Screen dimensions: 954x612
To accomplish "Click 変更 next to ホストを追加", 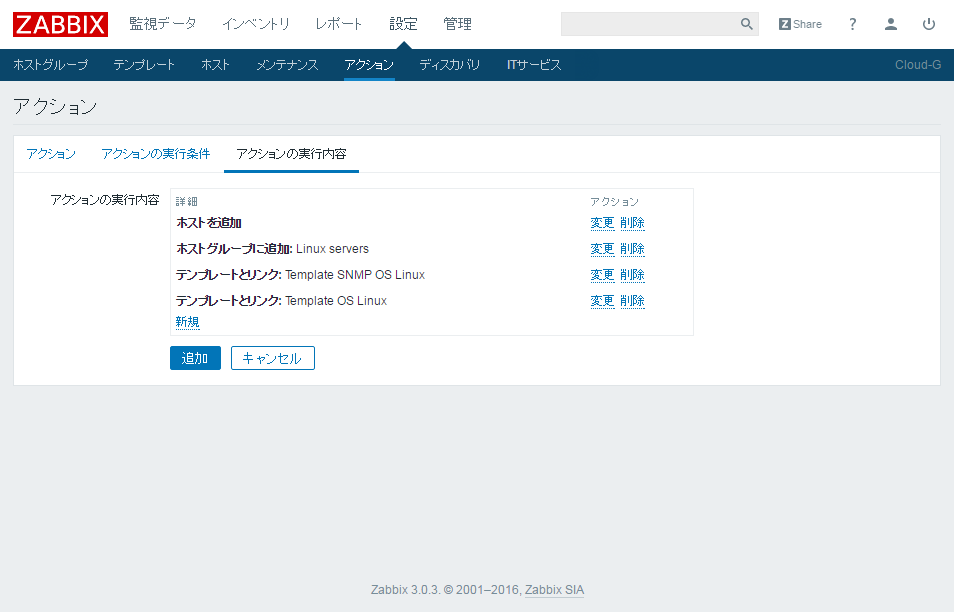I will click(x=602, y=222).
